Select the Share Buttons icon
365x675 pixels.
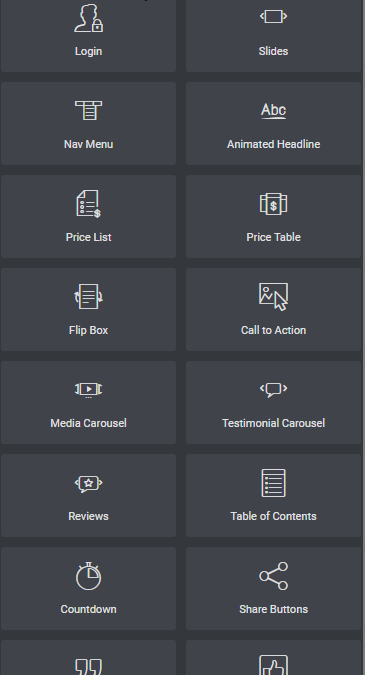[273, 576]
